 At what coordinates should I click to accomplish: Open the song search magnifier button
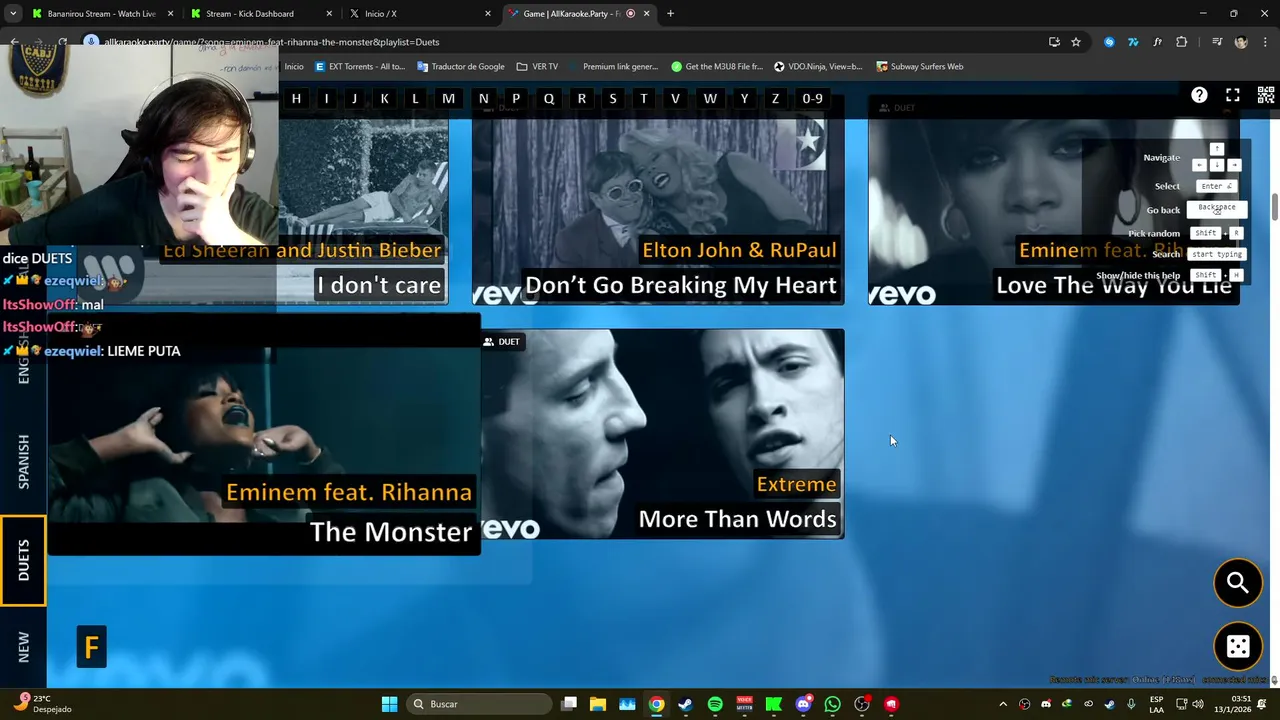coord(1238,582)
